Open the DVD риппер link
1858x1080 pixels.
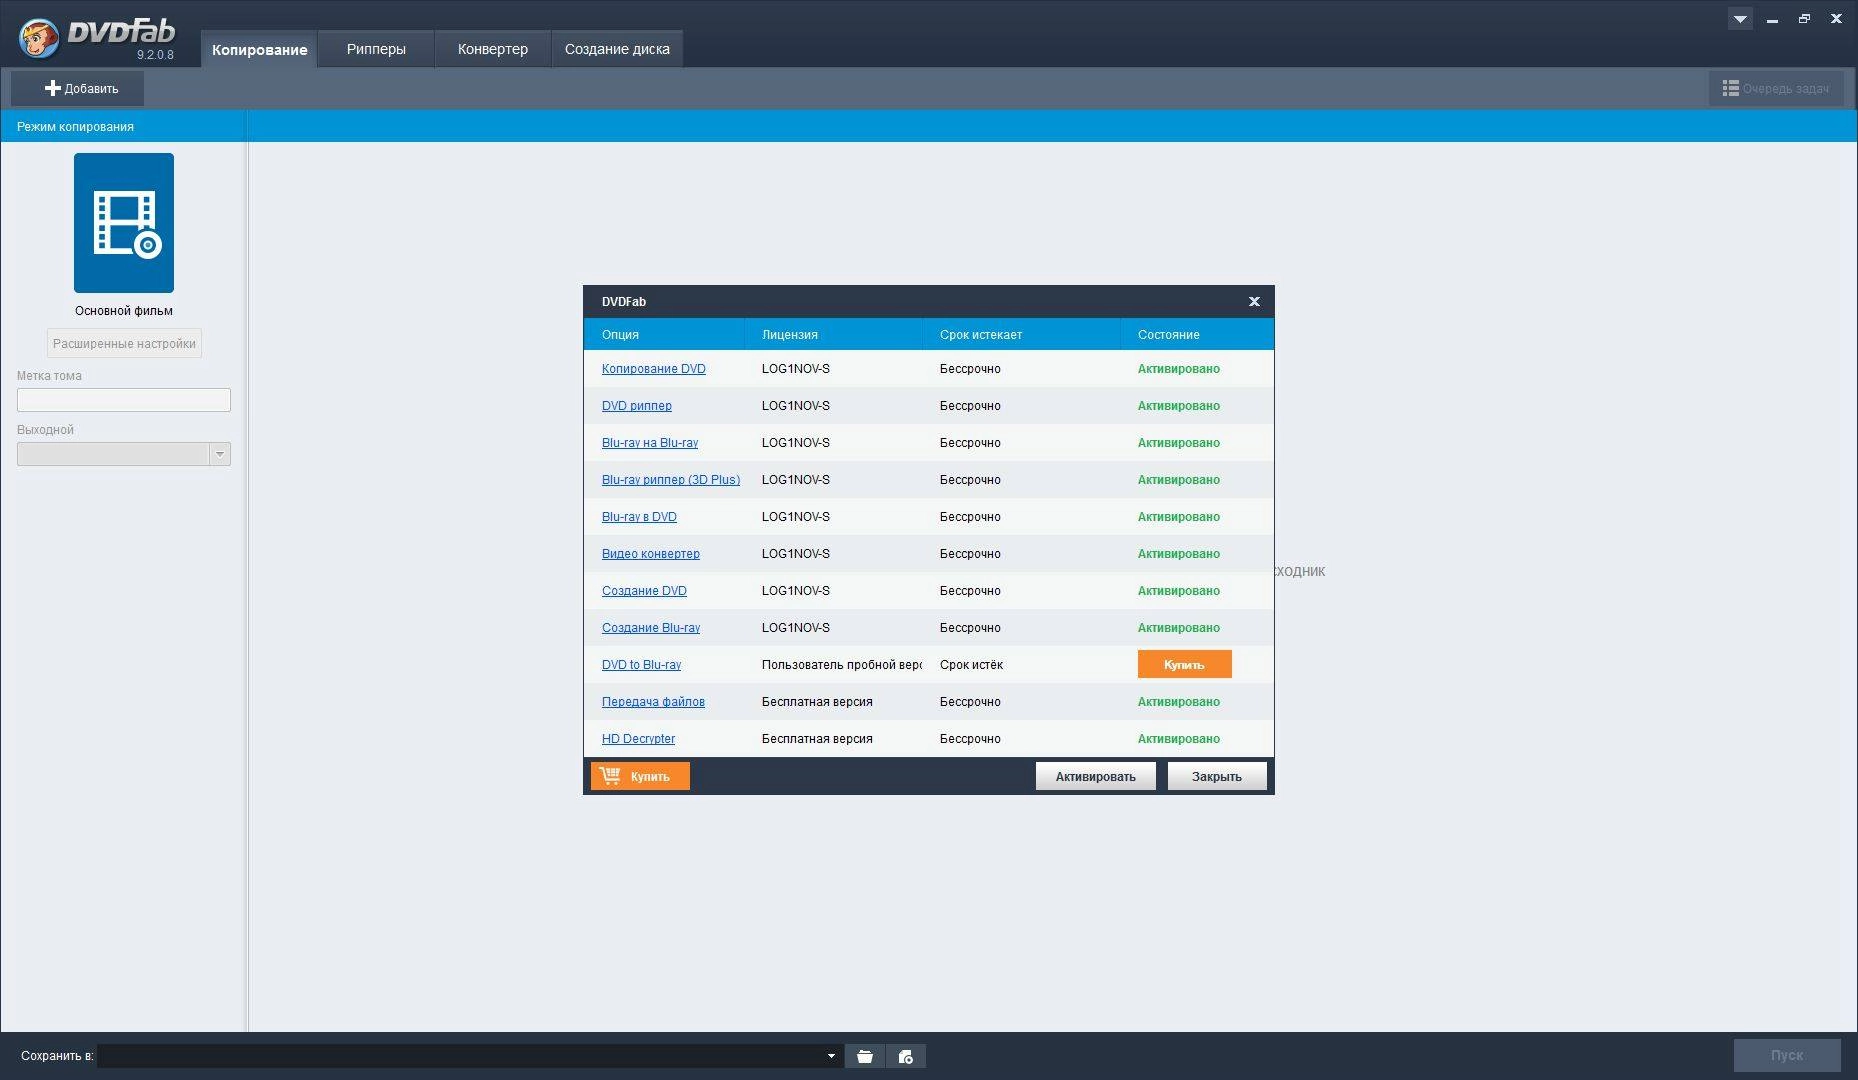point(637,406)
